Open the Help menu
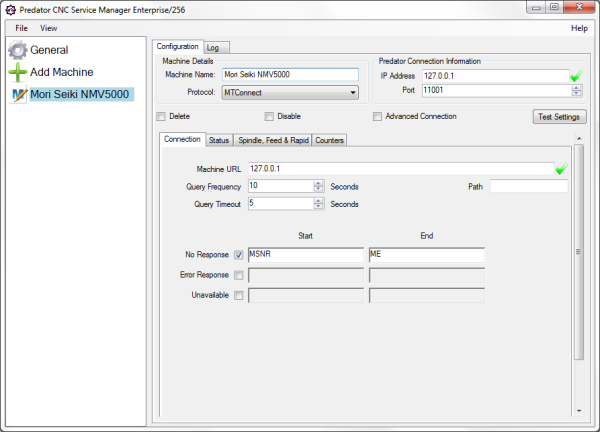Screen dimensions: 600x432 [x=579, y=28]
